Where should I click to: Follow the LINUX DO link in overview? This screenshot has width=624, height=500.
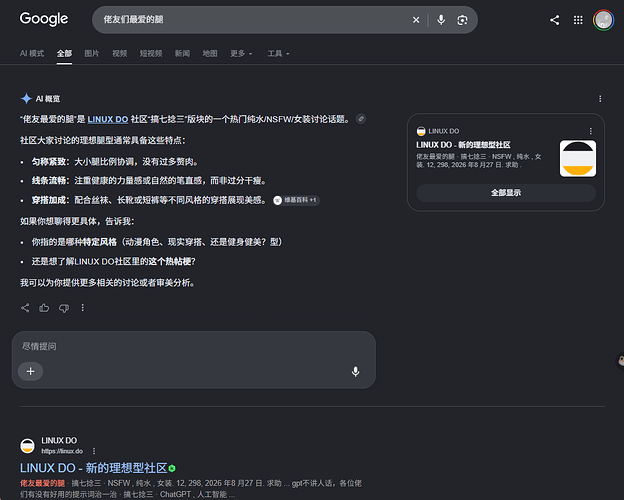tap(107, 119)
